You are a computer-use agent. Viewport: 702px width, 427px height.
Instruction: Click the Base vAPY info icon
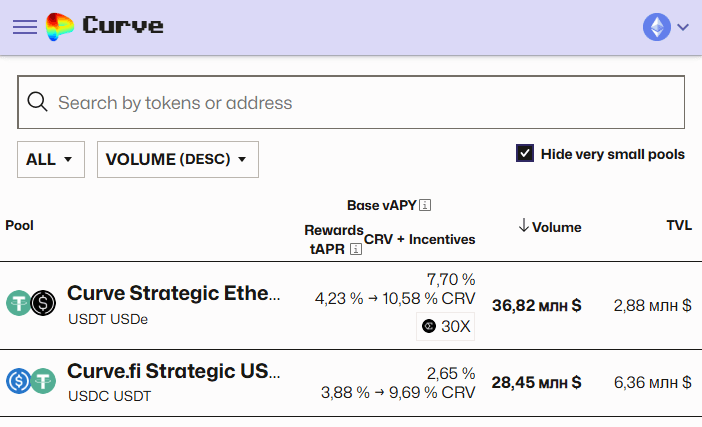pos(425,205)
